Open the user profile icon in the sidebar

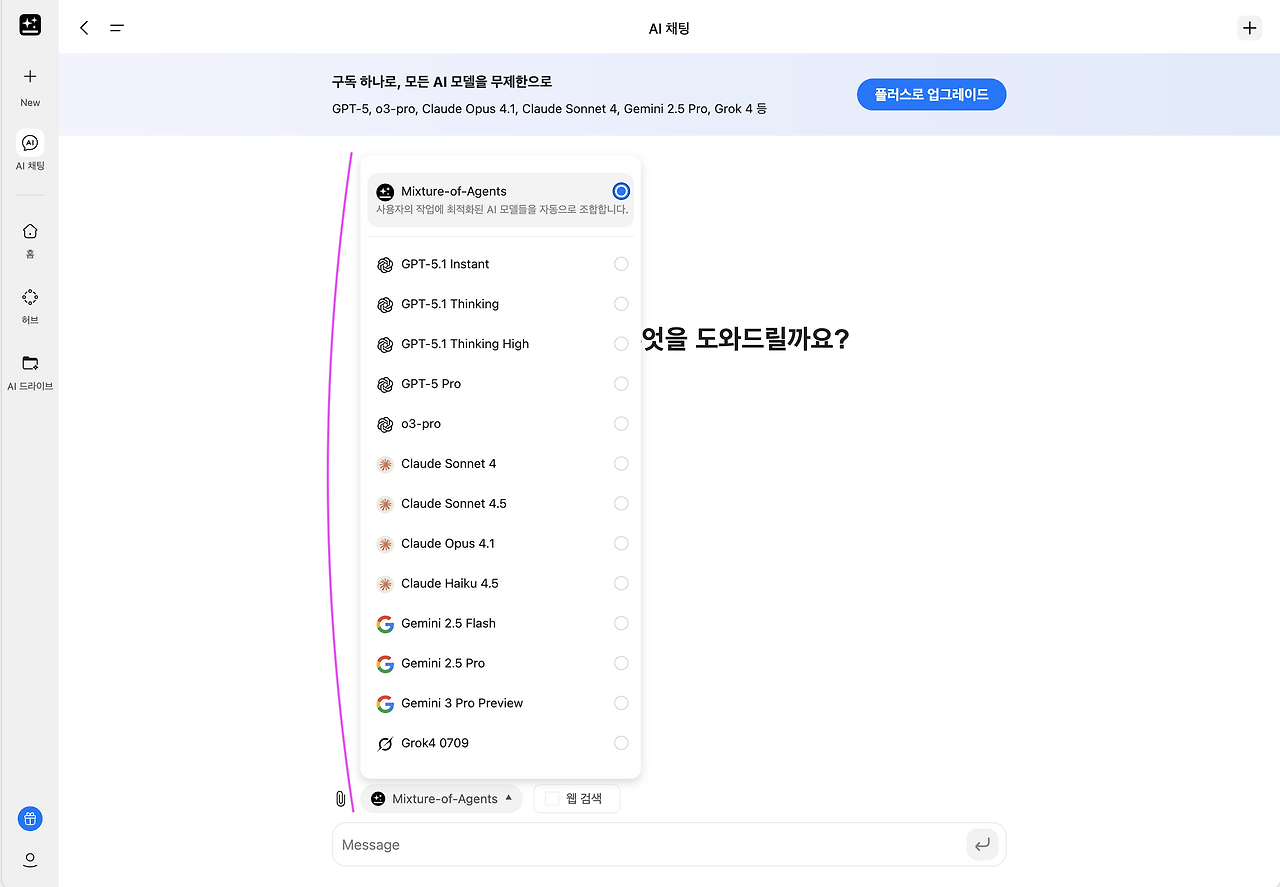(x=30, y=859)
